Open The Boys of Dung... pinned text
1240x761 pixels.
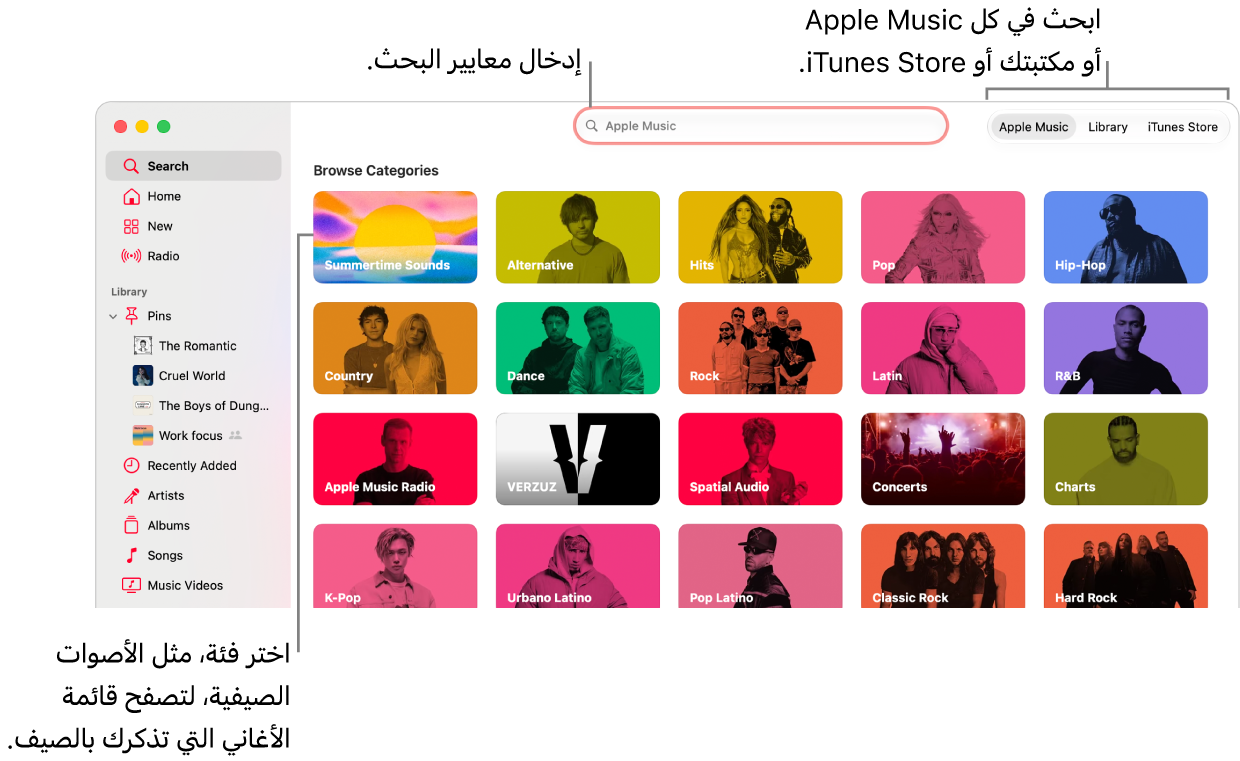pos(214,406)
